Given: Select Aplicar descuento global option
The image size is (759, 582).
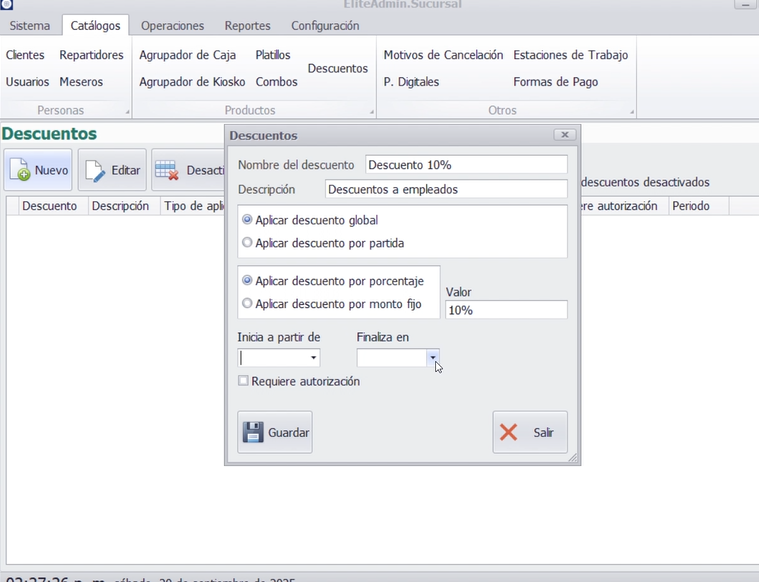Looking at the screenshot, I should point(247,220).
